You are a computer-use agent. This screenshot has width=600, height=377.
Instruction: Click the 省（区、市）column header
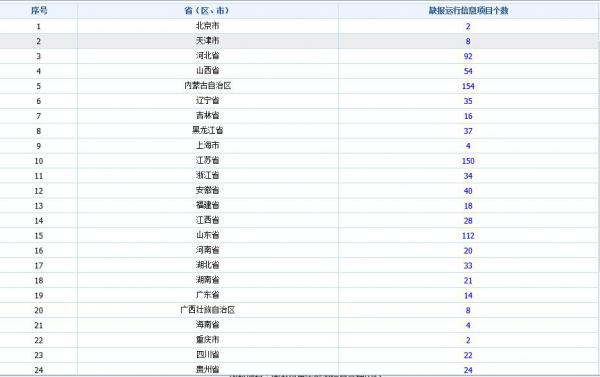click(x=207, y=10)
